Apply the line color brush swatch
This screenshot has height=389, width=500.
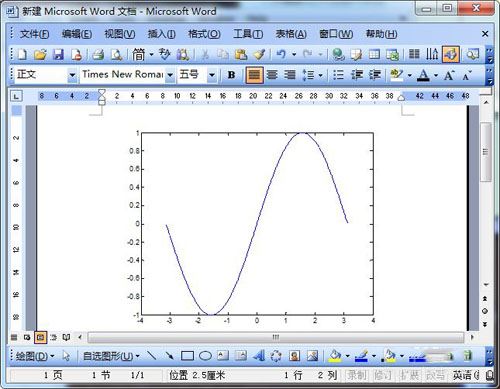pos(361,356)
